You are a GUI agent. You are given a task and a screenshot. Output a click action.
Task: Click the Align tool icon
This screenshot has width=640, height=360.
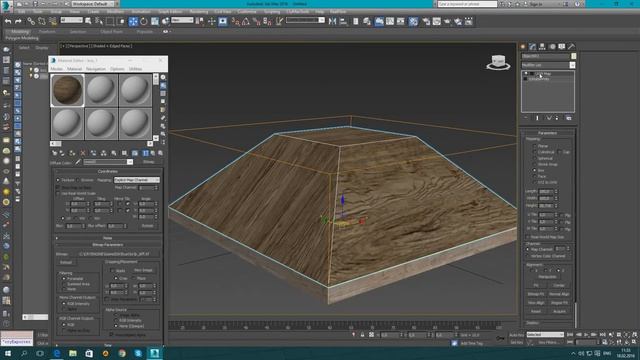(343, 21)
